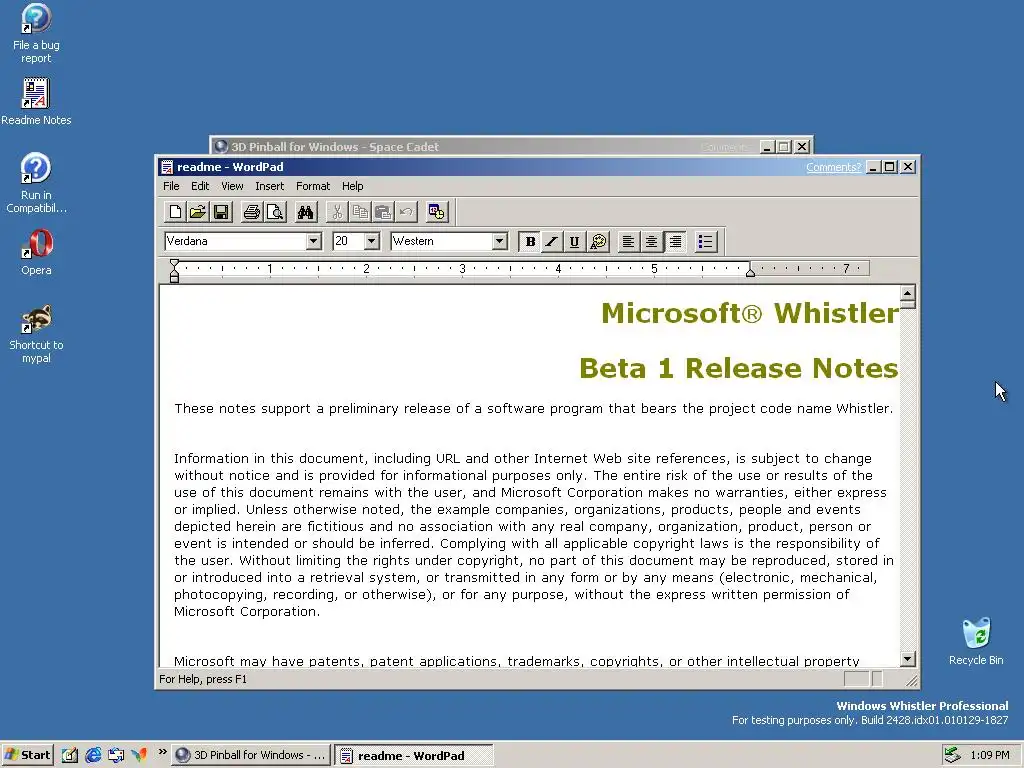
Task: Select Shortcut to mypal desktop icon
Action: click(x=36, y=334)
